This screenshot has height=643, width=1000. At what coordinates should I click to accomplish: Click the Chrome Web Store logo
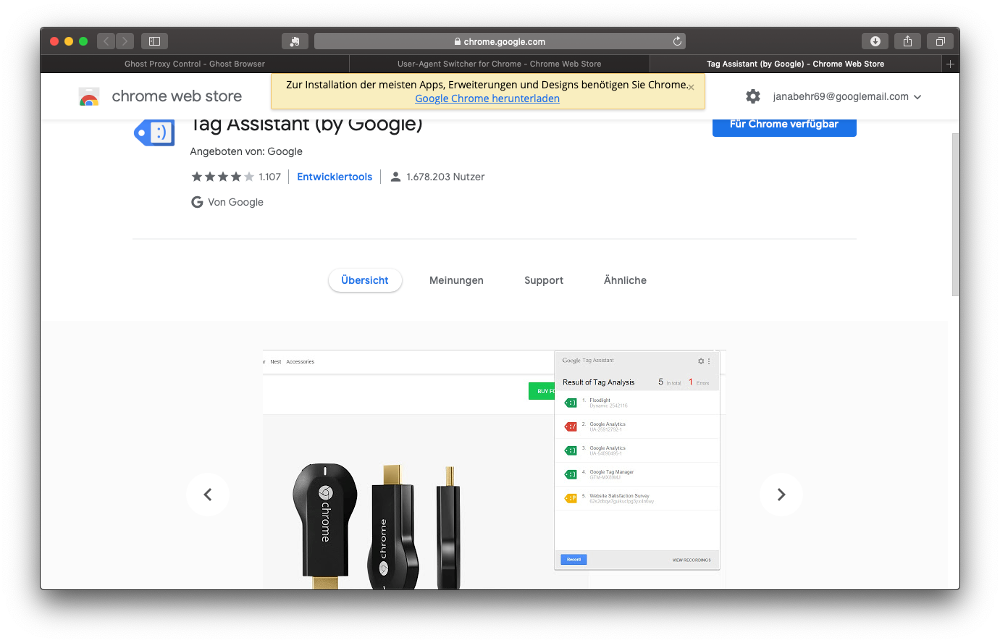pyautogui.click(x=89, y=97)
